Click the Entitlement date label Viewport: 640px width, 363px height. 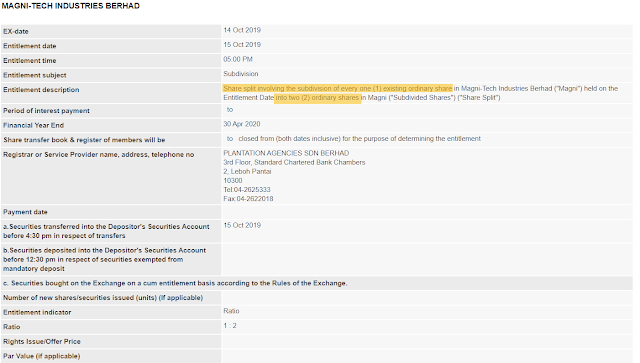30,46
